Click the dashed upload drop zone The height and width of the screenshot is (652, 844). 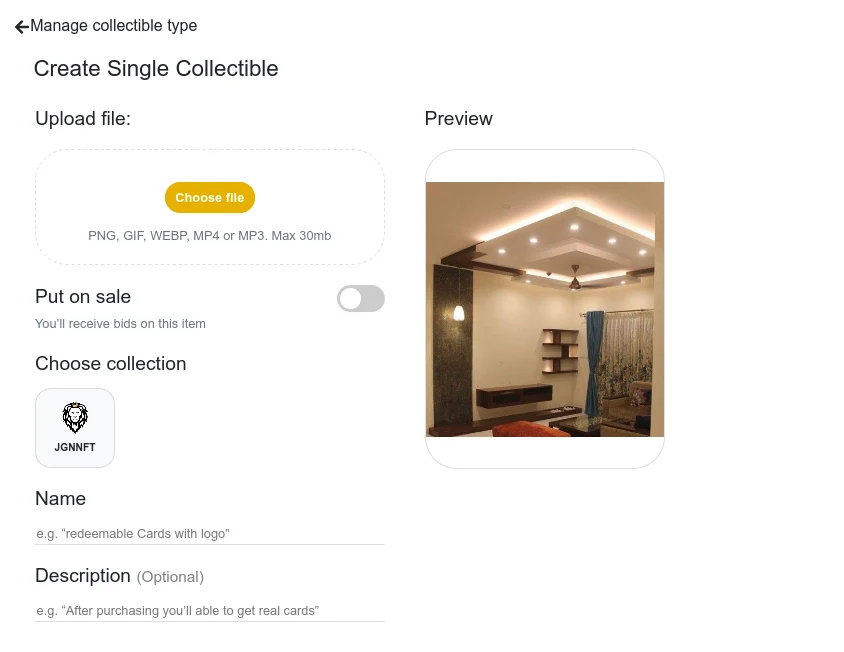(210, 207)
